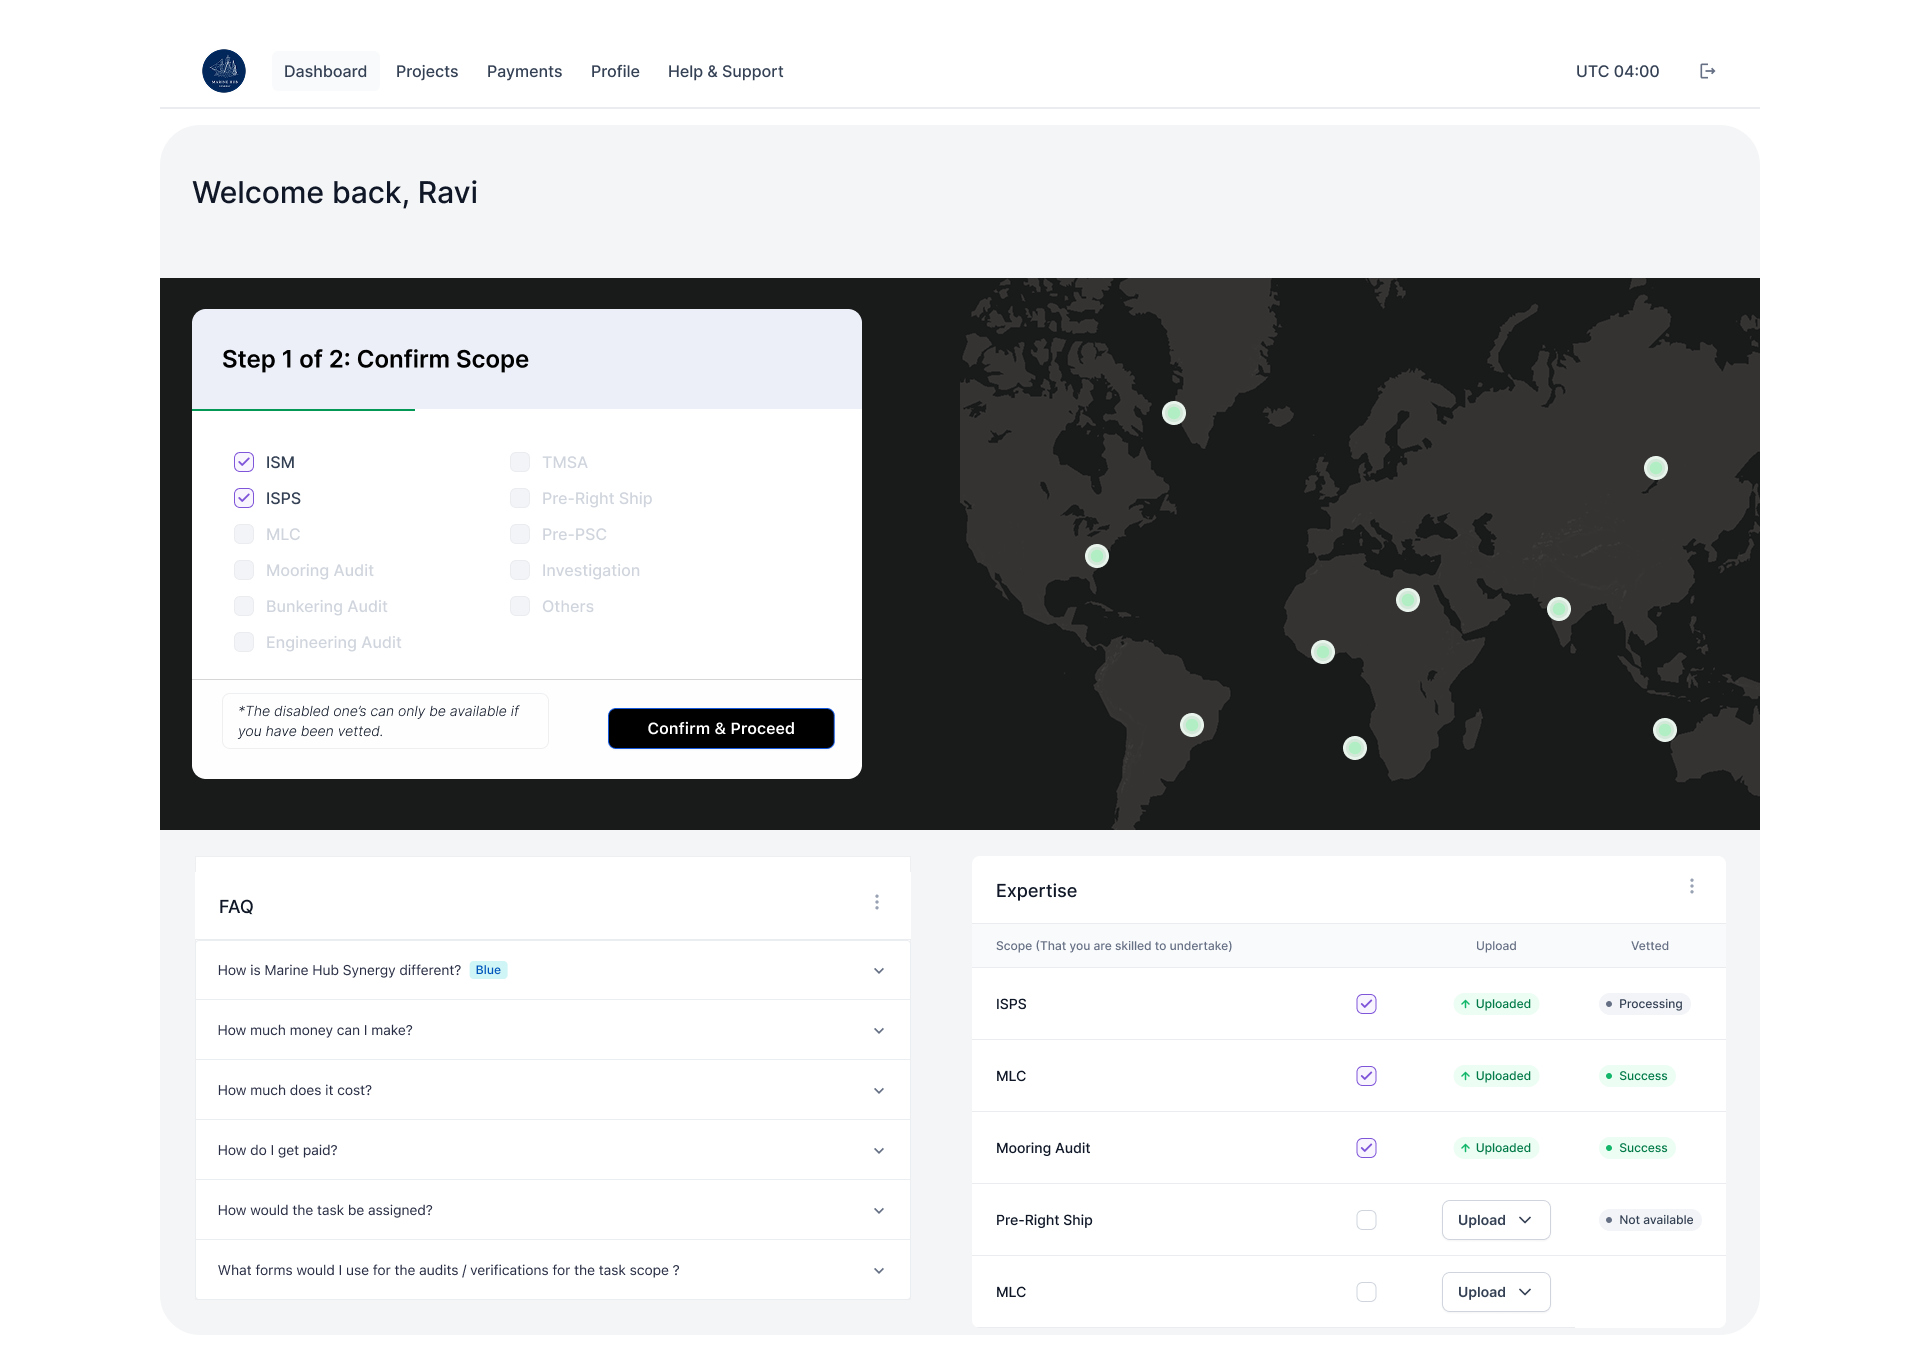Uncheck the ISM scope checkbox
Image resolution: width=1920 pixels, height=1370 pixels.
(243, 462)
